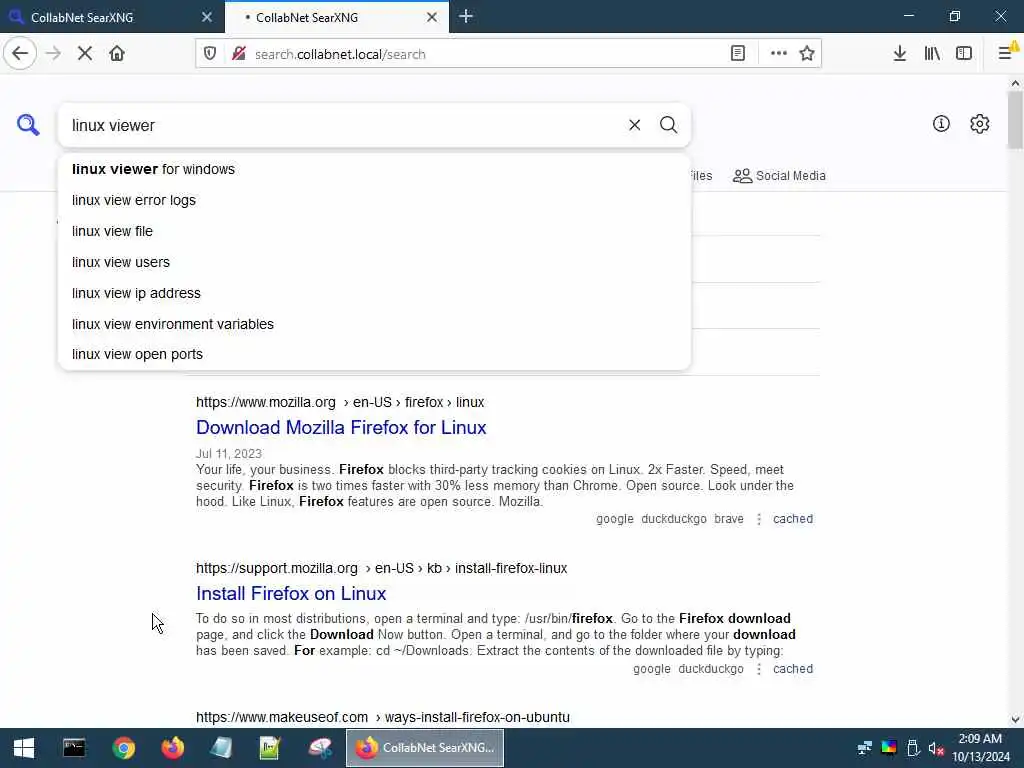Open cached version of Install Firefox result

pos(793,669)
